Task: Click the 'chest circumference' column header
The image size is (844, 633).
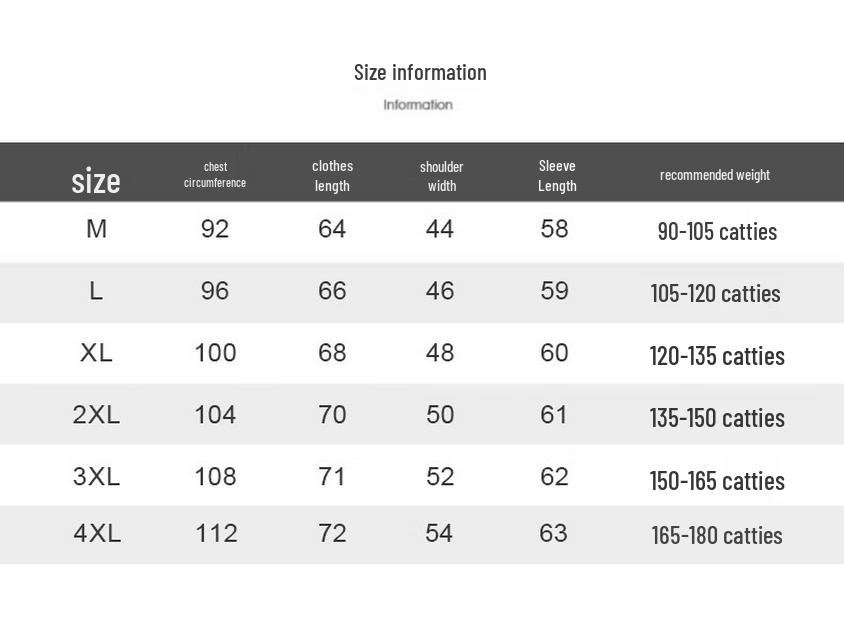Action: (215, 175)
